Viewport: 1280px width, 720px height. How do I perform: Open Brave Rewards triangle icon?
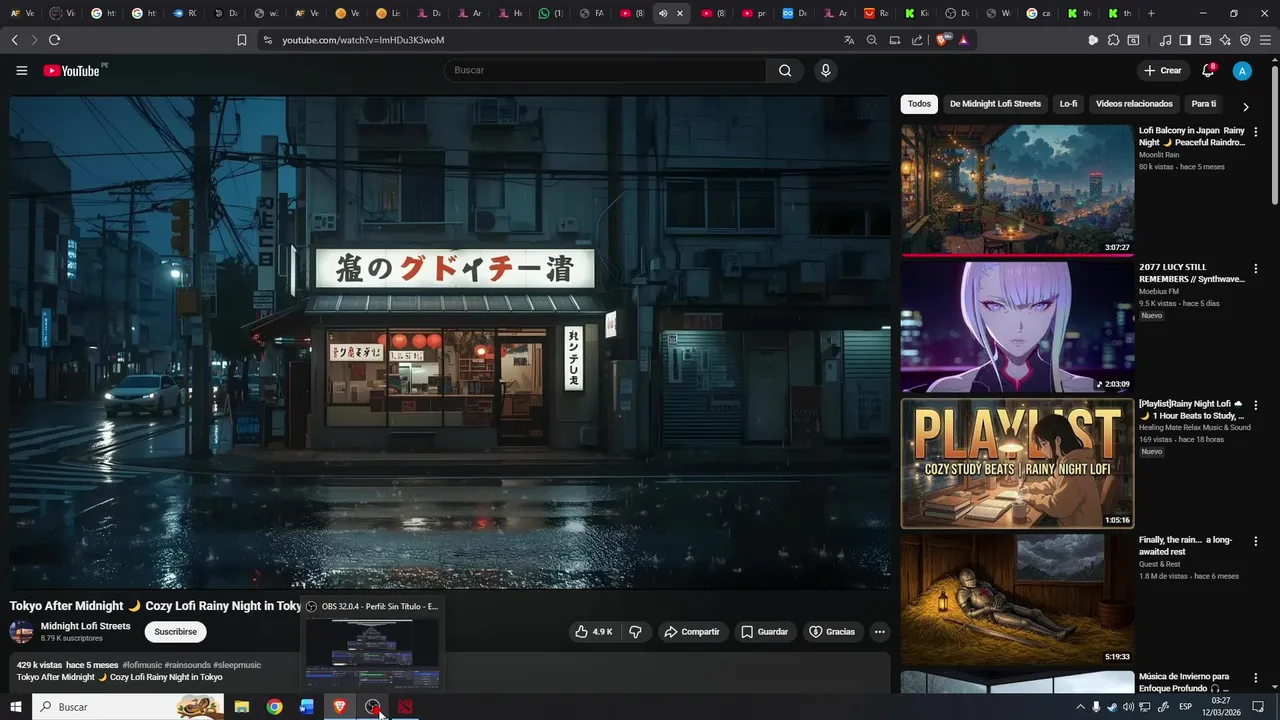pos(963,40)
